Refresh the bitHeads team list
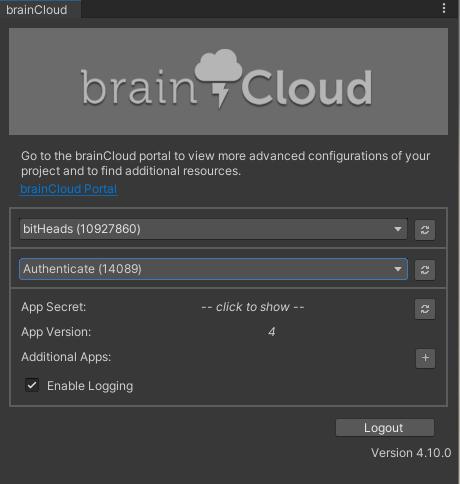 point(425,230)
